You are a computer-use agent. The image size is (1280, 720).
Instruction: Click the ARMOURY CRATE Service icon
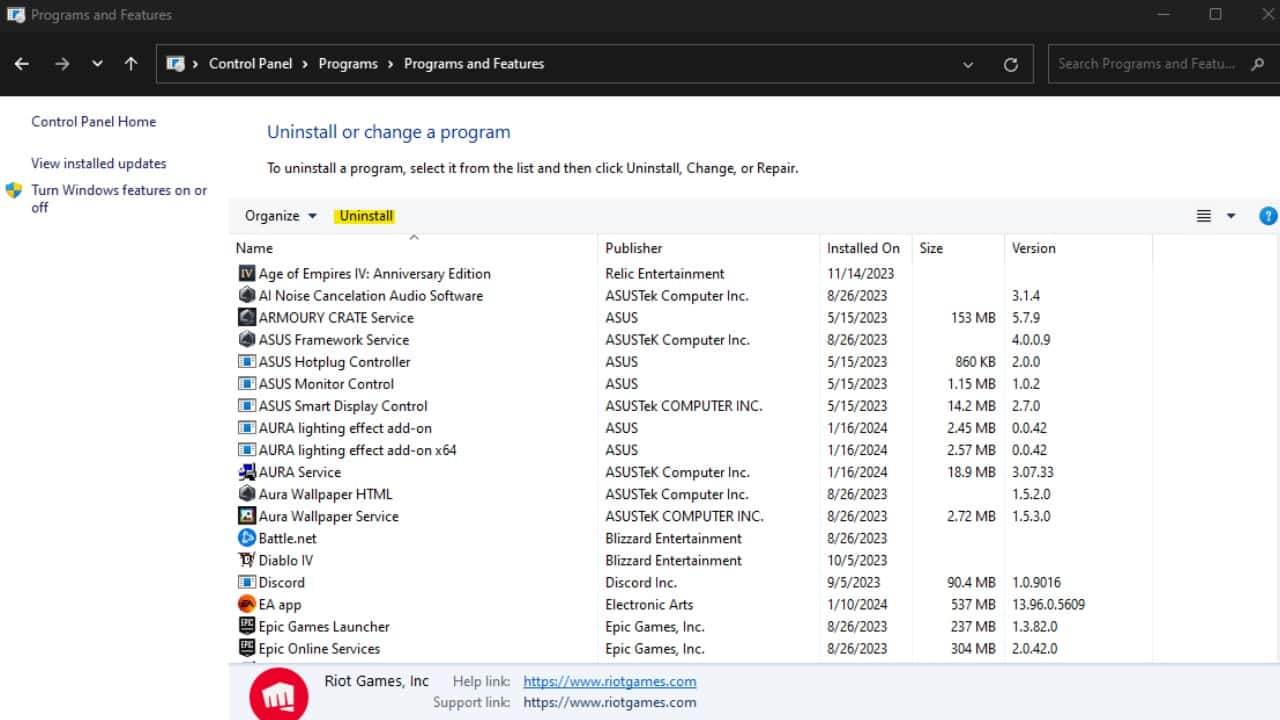point(247,317)
